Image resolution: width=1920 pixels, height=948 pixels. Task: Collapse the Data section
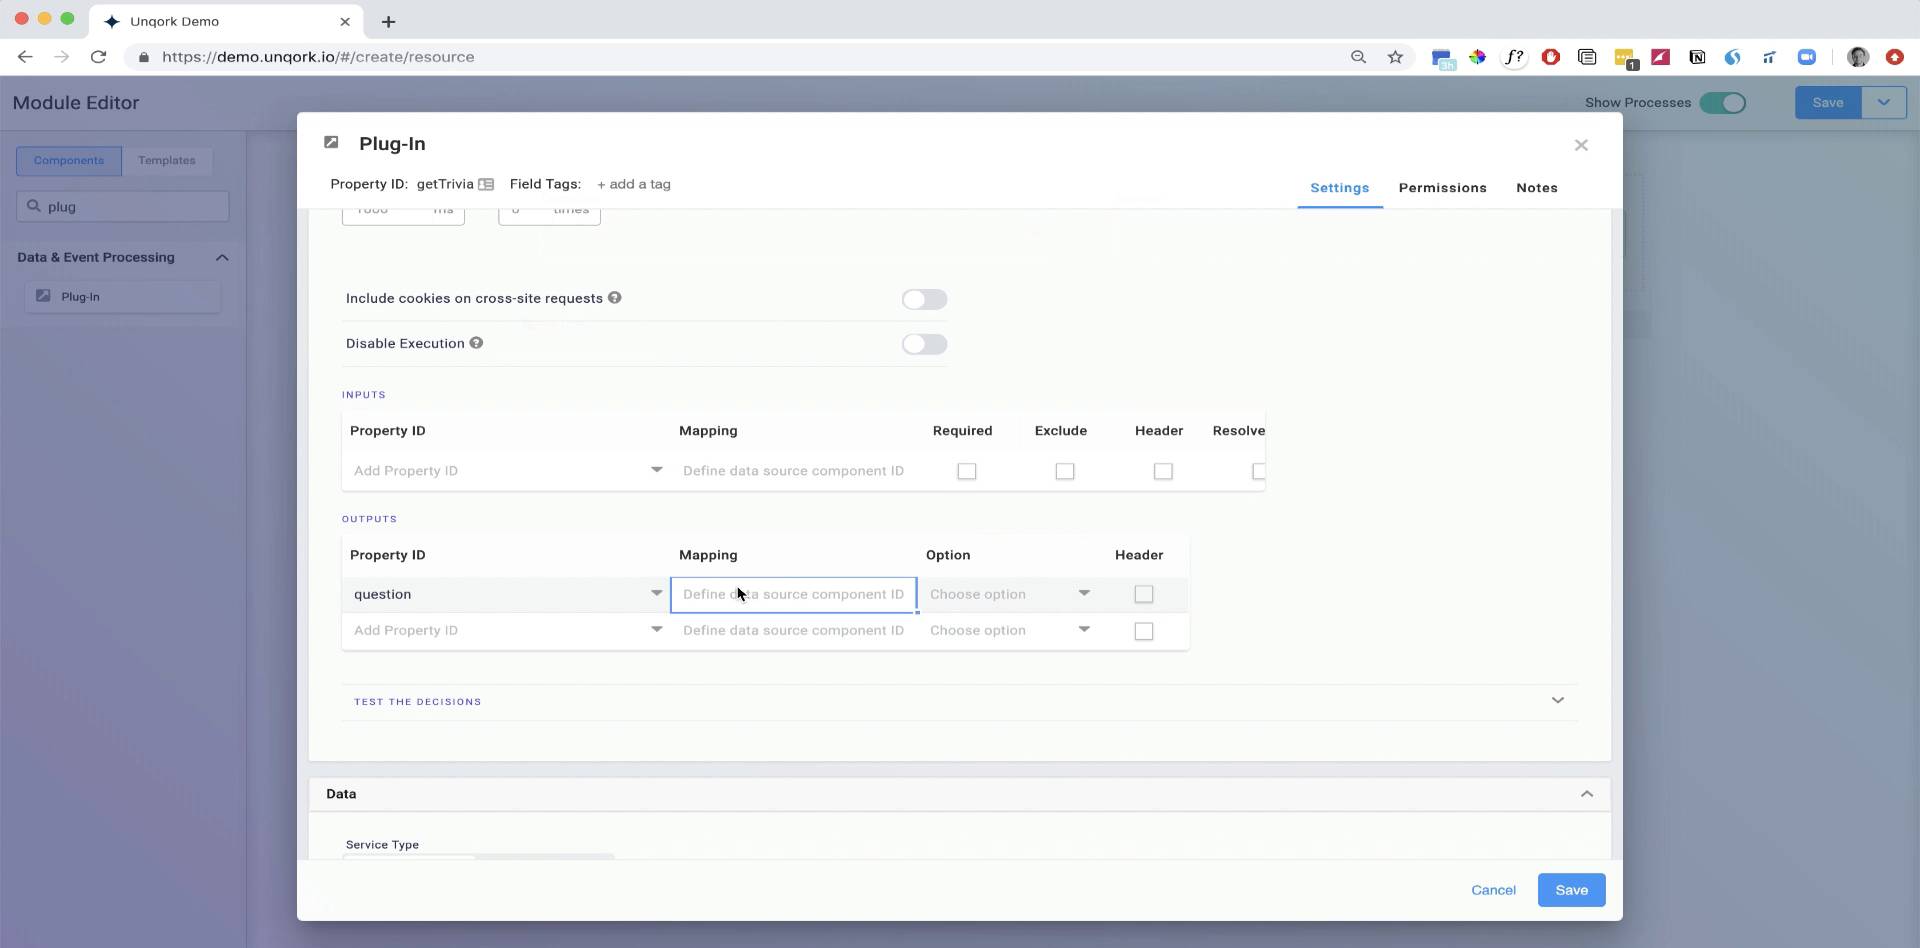(1587, 793)
